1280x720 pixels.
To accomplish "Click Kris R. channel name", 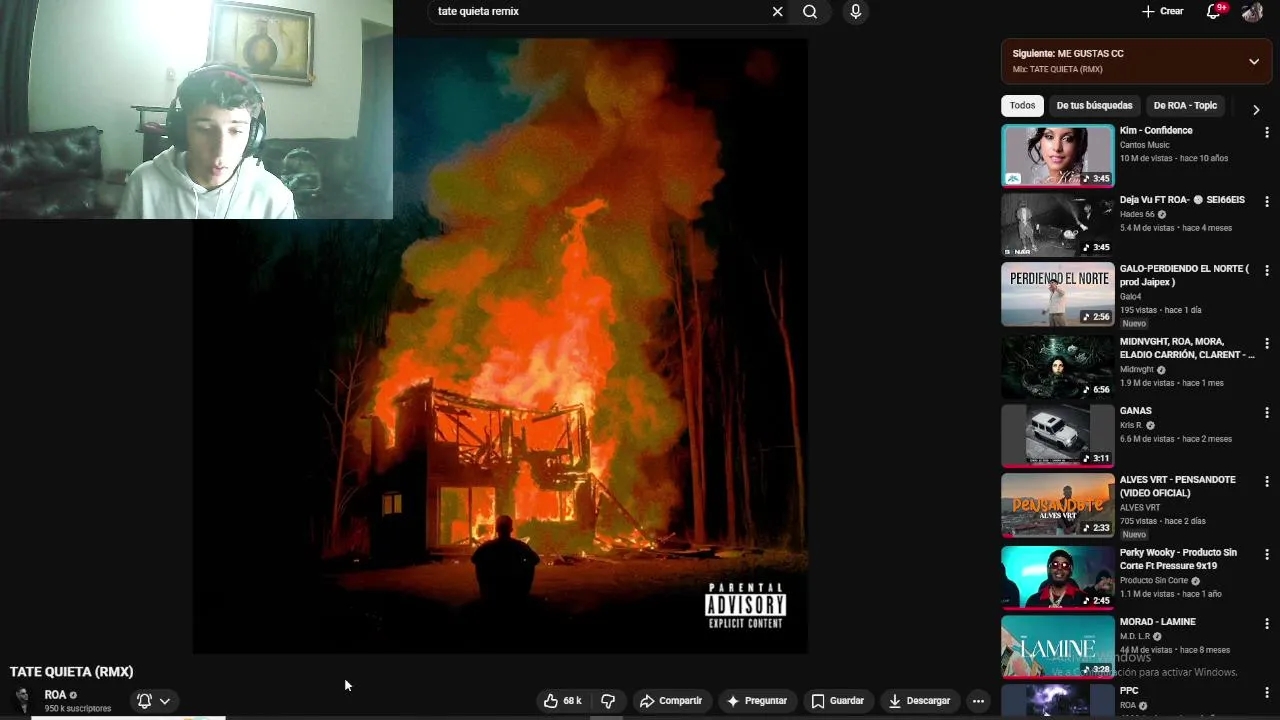I will [x=1131, y=425].
